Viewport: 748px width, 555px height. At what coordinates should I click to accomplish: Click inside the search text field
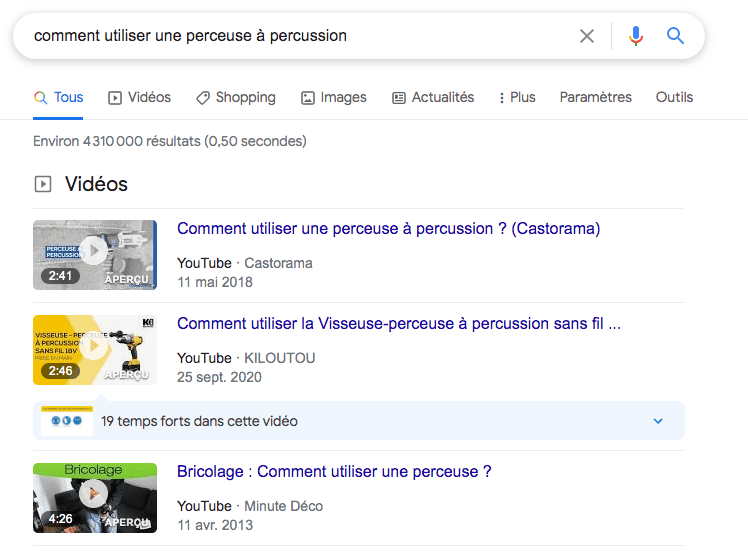[x=300, y=36]
